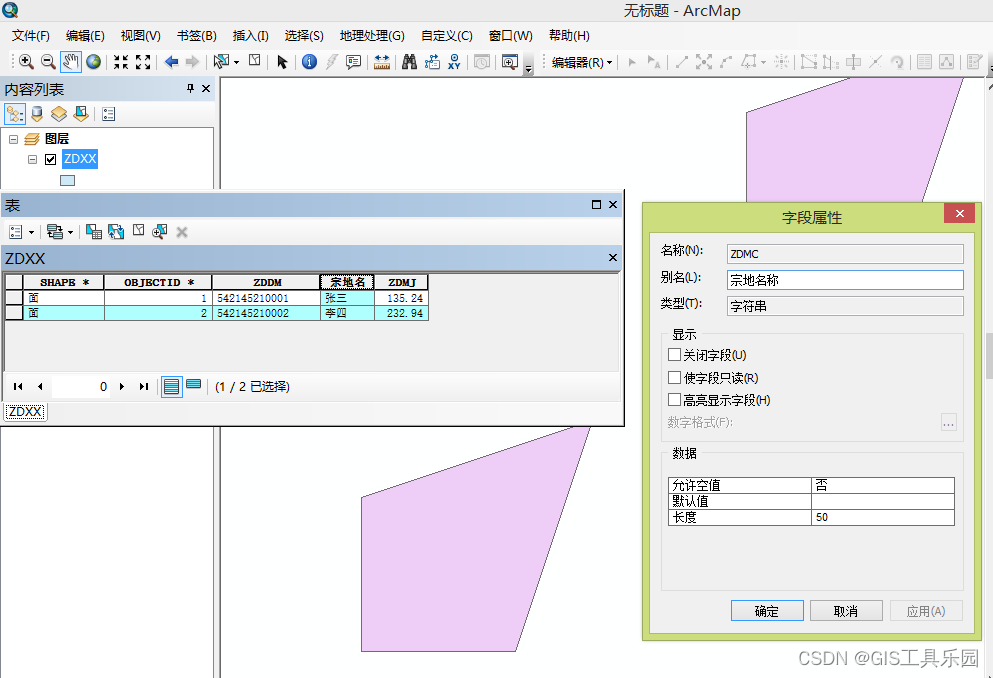The image size is (993, 678).
Task: Activate the Pan hand tool
Action: tap(71, 61)
